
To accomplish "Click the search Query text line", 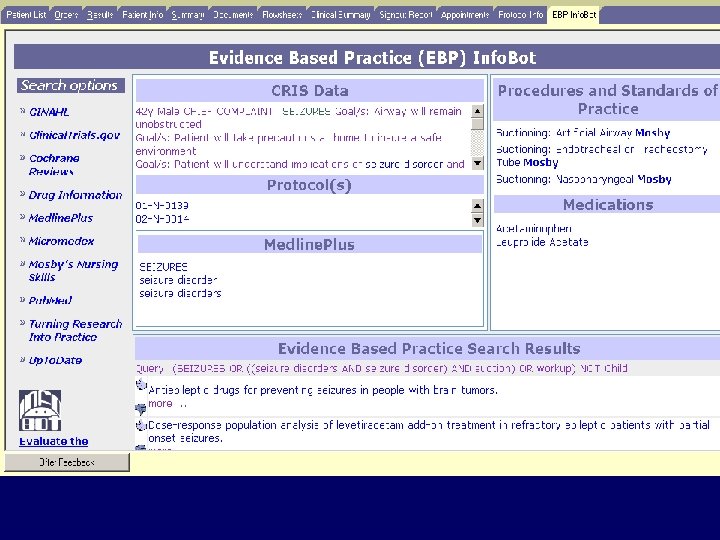I will pyautogui.click(x=382, y=369).
